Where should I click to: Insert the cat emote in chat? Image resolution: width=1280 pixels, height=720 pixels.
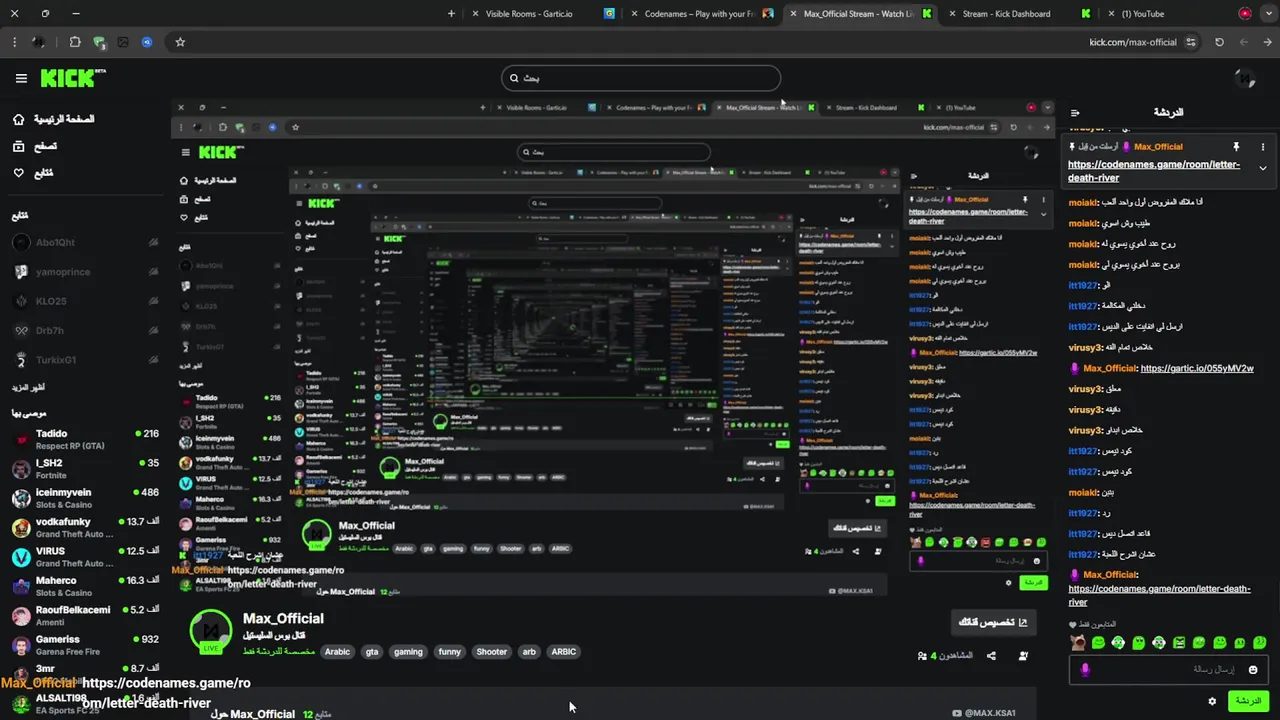1078,642
